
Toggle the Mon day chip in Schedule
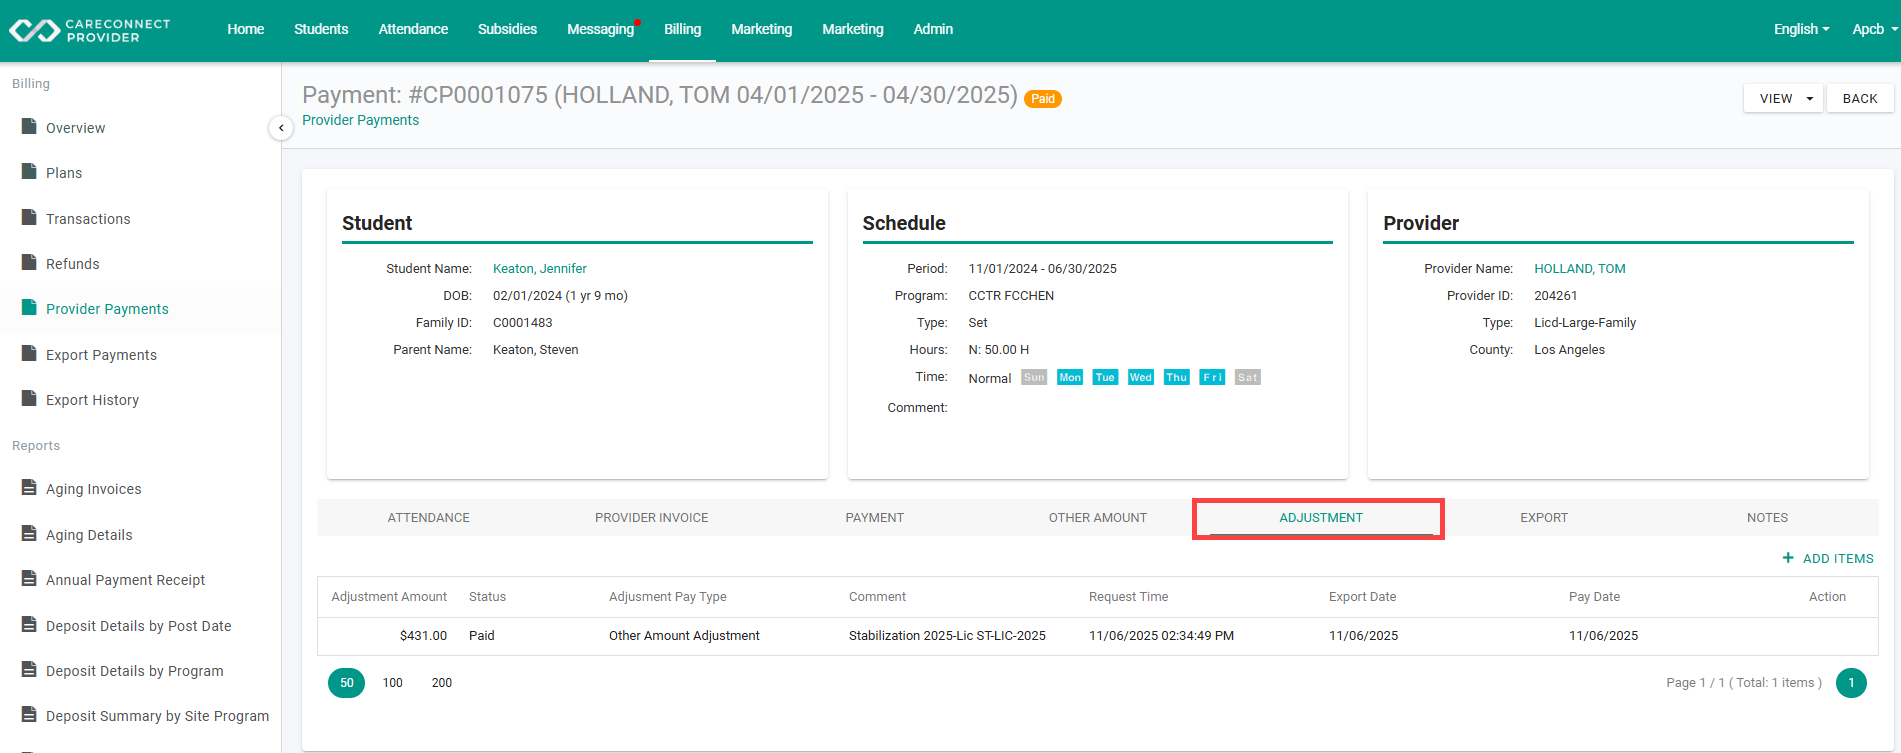tap(1070, 377)
